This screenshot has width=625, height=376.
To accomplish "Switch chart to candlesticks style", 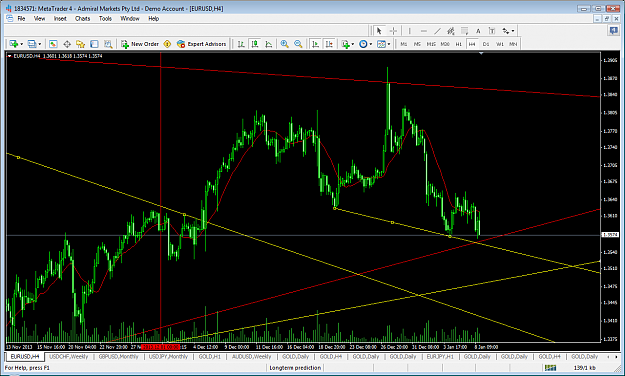I will pyautogui.click(x=255, y=44).
